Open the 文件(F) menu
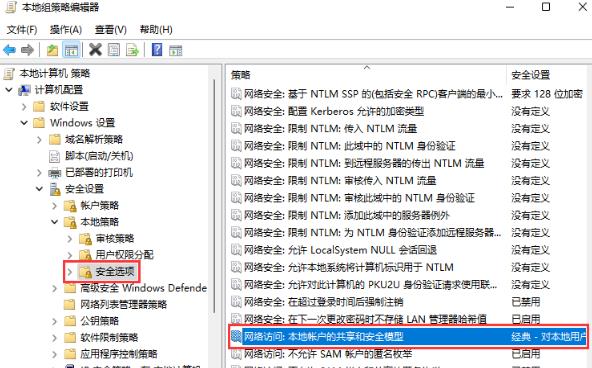This screenshot has height=368, width=592. click(x=22, y=29)
